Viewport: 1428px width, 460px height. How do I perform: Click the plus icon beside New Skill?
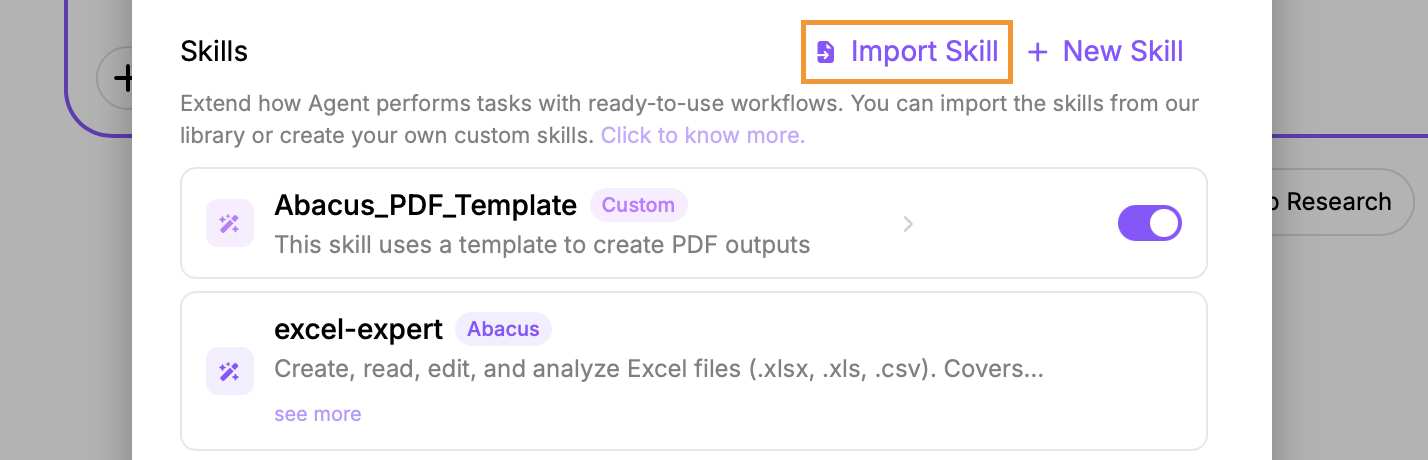[x=1038, y=52]
